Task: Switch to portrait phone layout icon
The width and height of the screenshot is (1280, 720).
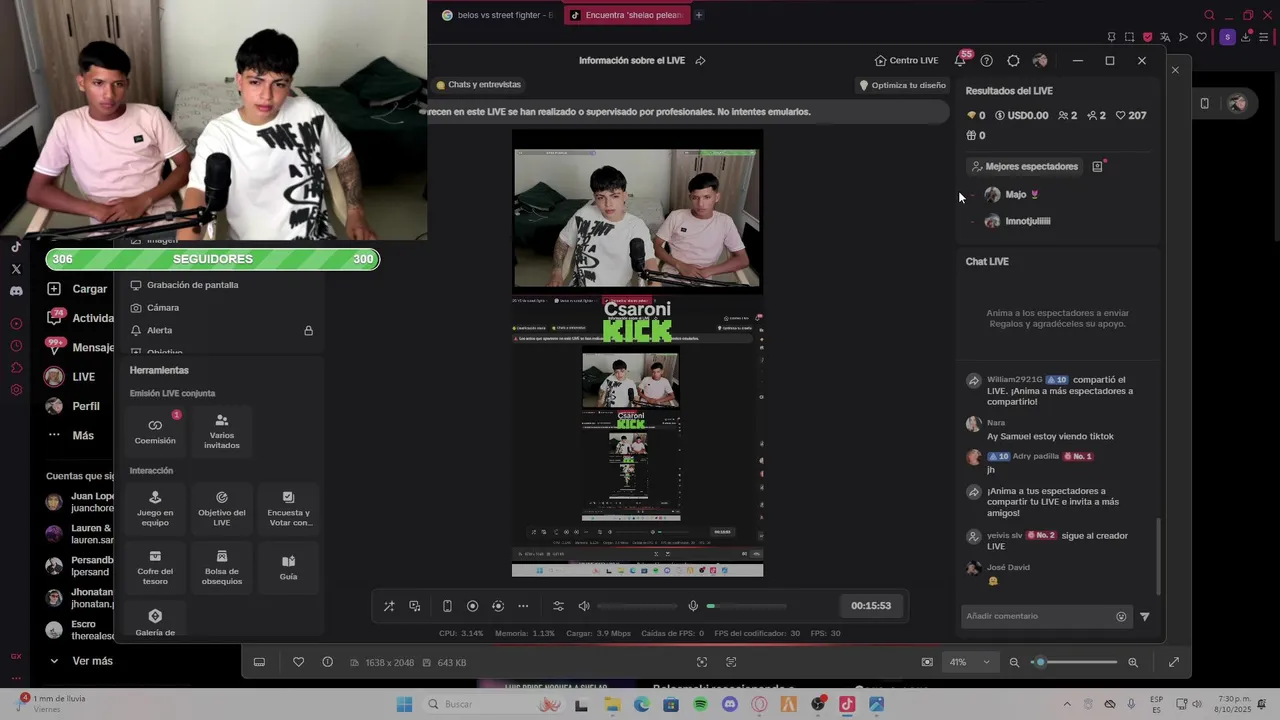Action: [447, 606]
